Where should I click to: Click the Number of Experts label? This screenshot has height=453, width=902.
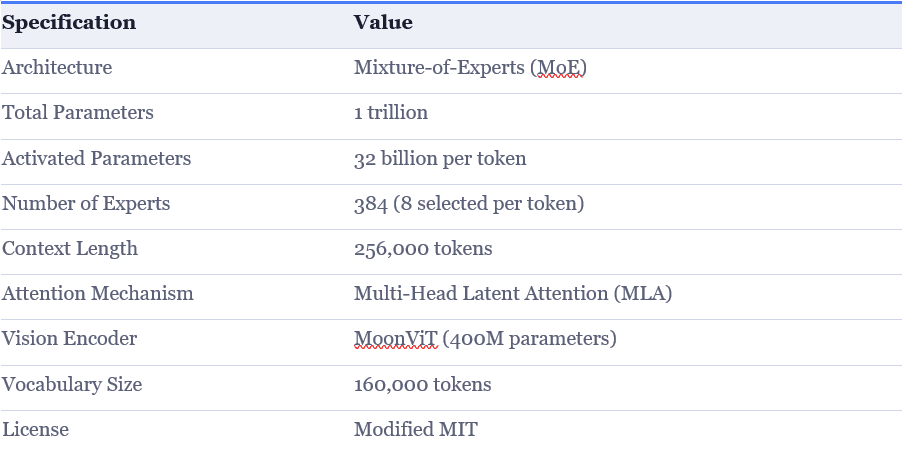[x=86, y=204]
